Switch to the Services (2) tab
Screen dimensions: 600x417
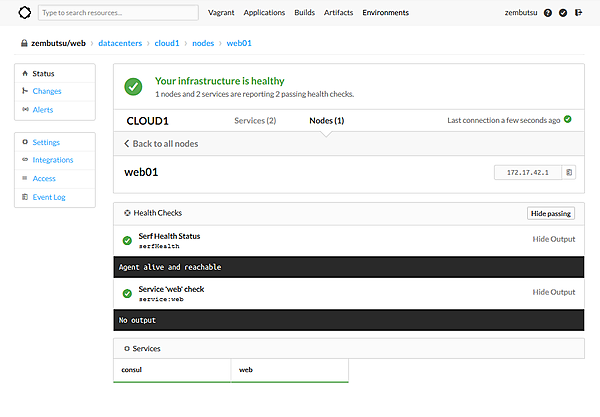(254, 120)
